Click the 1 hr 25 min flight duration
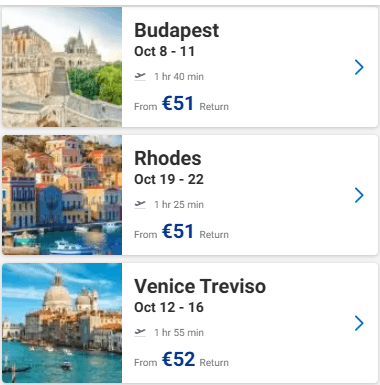 pos(179,204)
